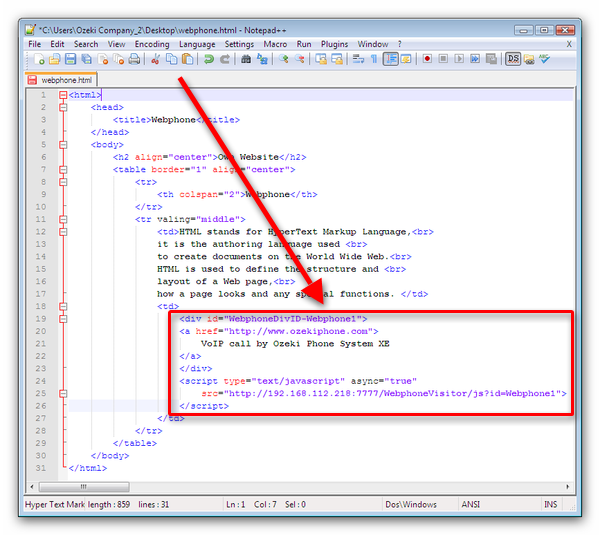
Task: Open Find with the binoculars icon
Action: 246,59
